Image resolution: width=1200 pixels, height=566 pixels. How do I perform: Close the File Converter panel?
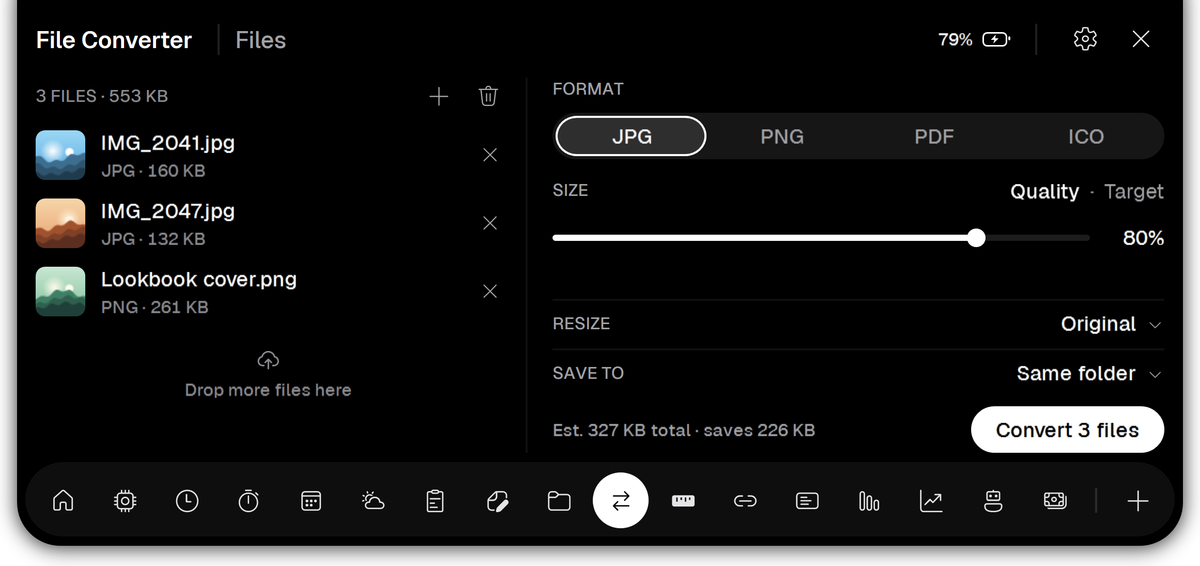(1141, 39)
